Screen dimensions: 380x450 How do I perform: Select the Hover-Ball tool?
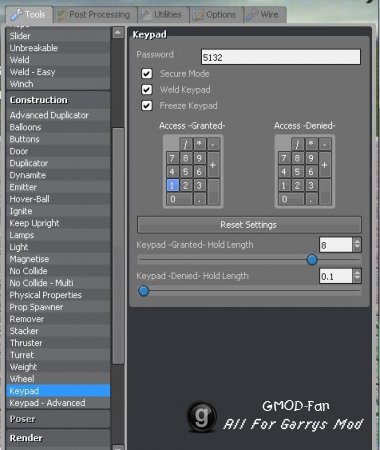58,199
